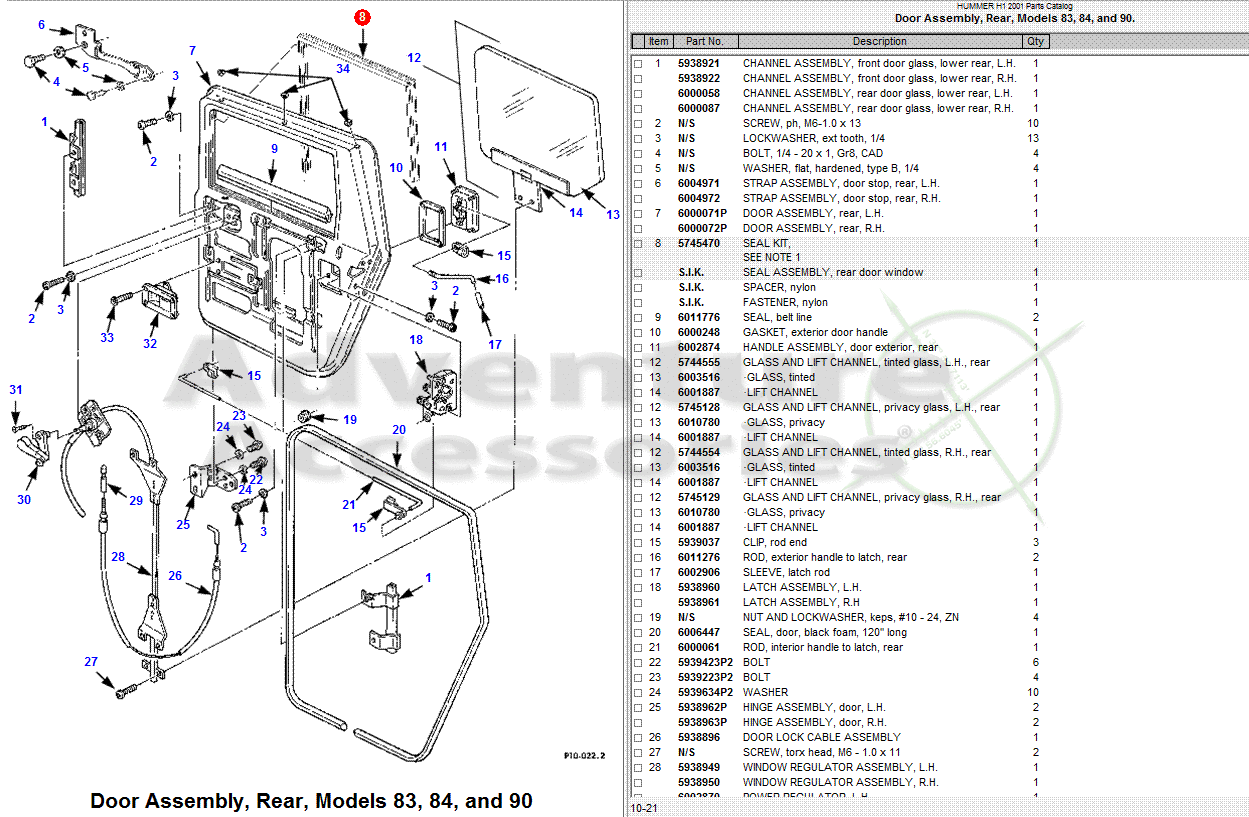Click callout 25 for the door hinge

[x=183, y=525]
